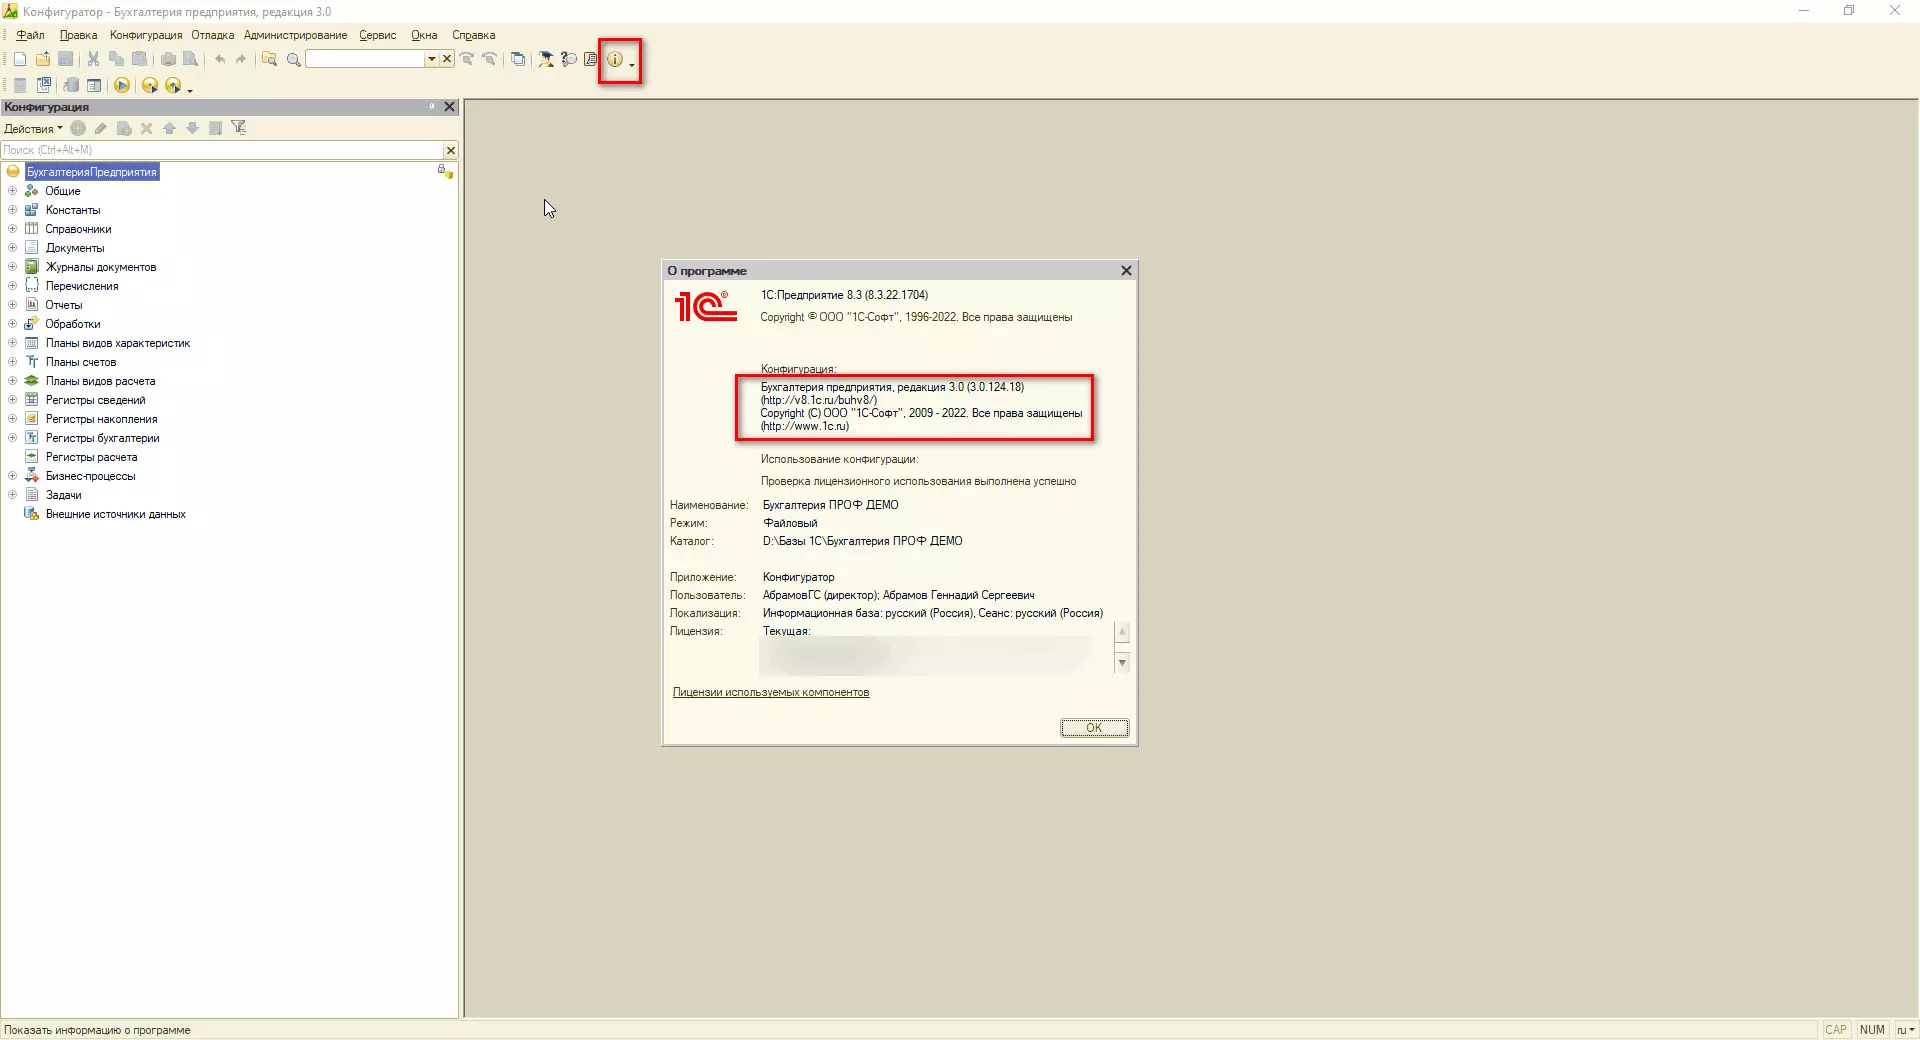This screenshot has height=1040, width=1920.
Task: Select Регистры бухгалтерии tree item
Action: coord(103,438)
